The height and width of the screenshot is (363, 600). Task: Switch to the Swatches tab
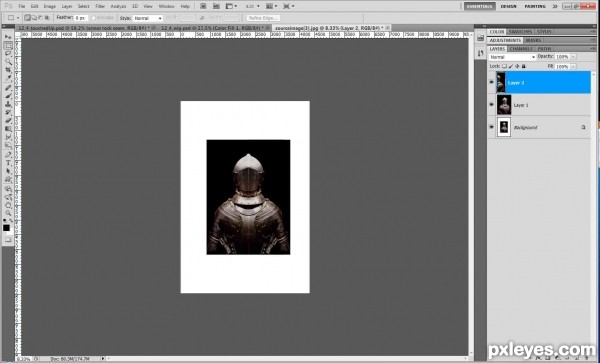tap(520, 32)
